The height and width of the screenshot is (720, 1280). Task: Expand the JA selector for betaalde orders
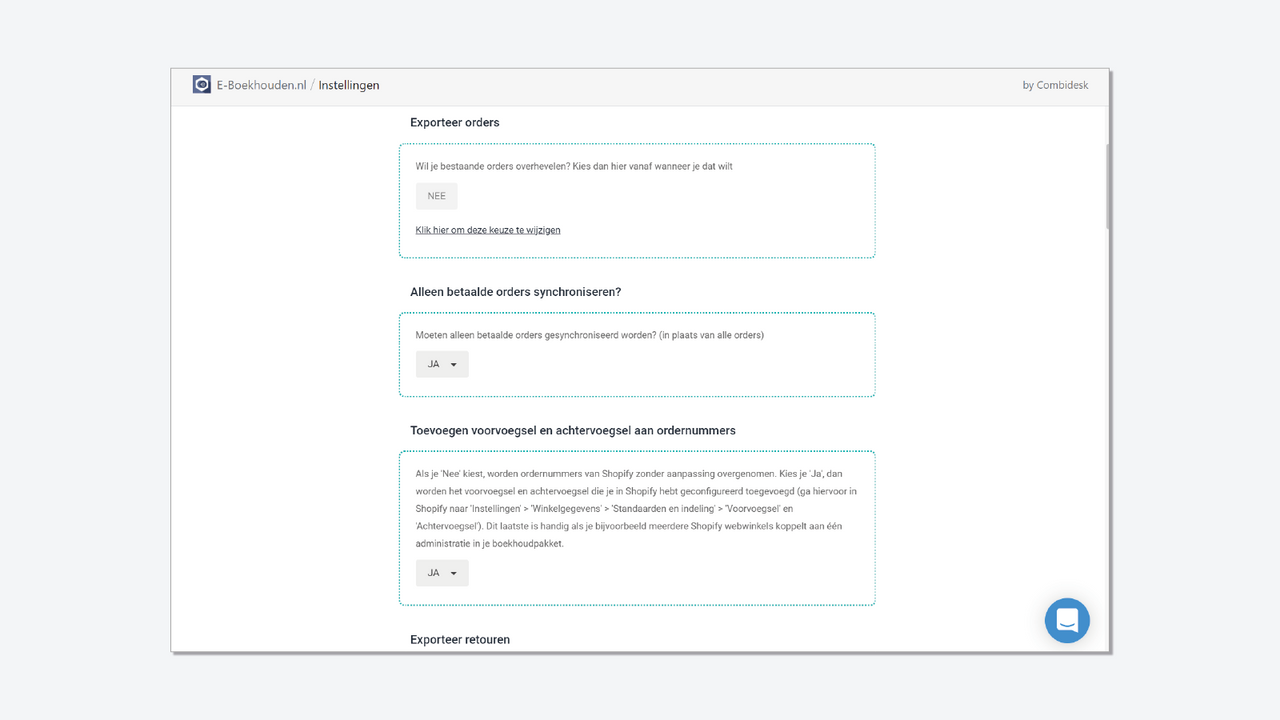point(442,364)
